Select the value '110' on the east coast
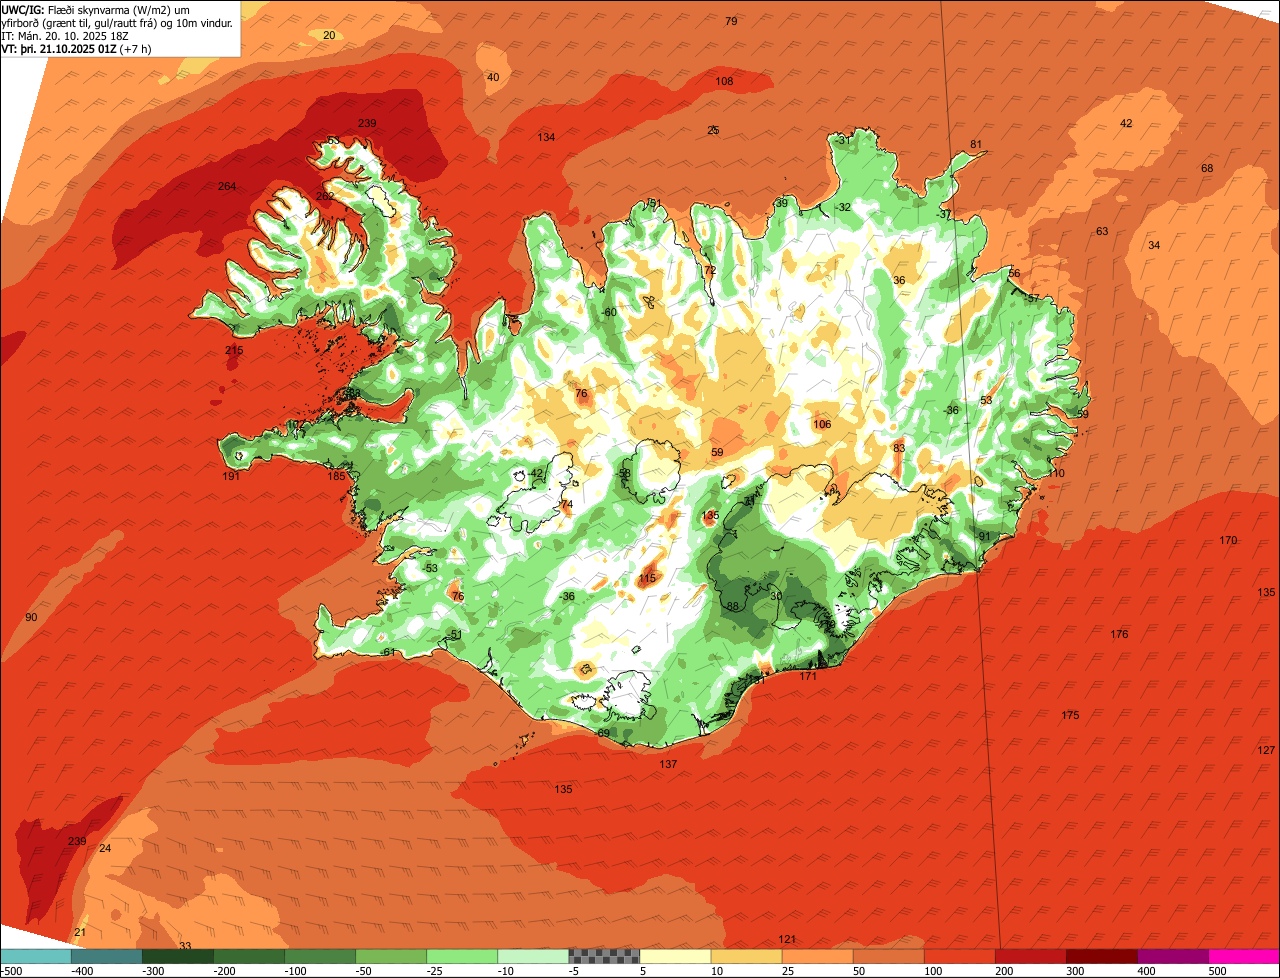Image resolution: width=1280 pixels, height=978 pixels. click(x=1057, y=474)
